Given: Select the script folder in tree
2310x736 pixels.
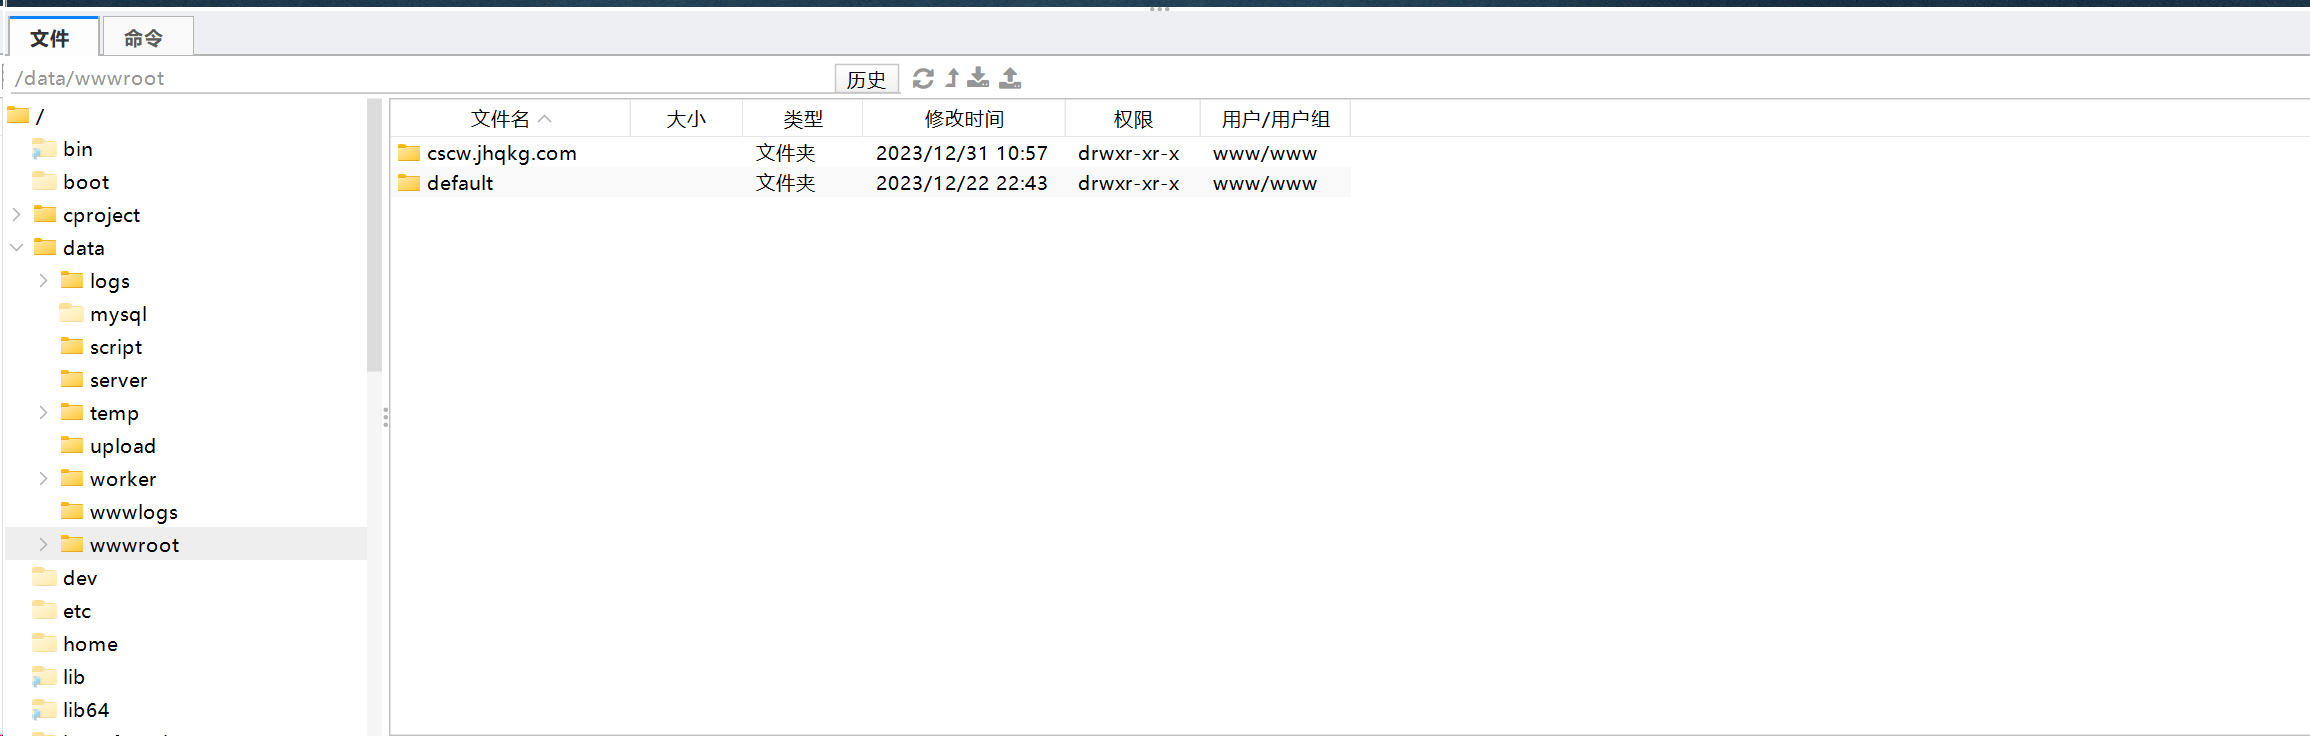Looking at the screenshot, I should (101, 347).
